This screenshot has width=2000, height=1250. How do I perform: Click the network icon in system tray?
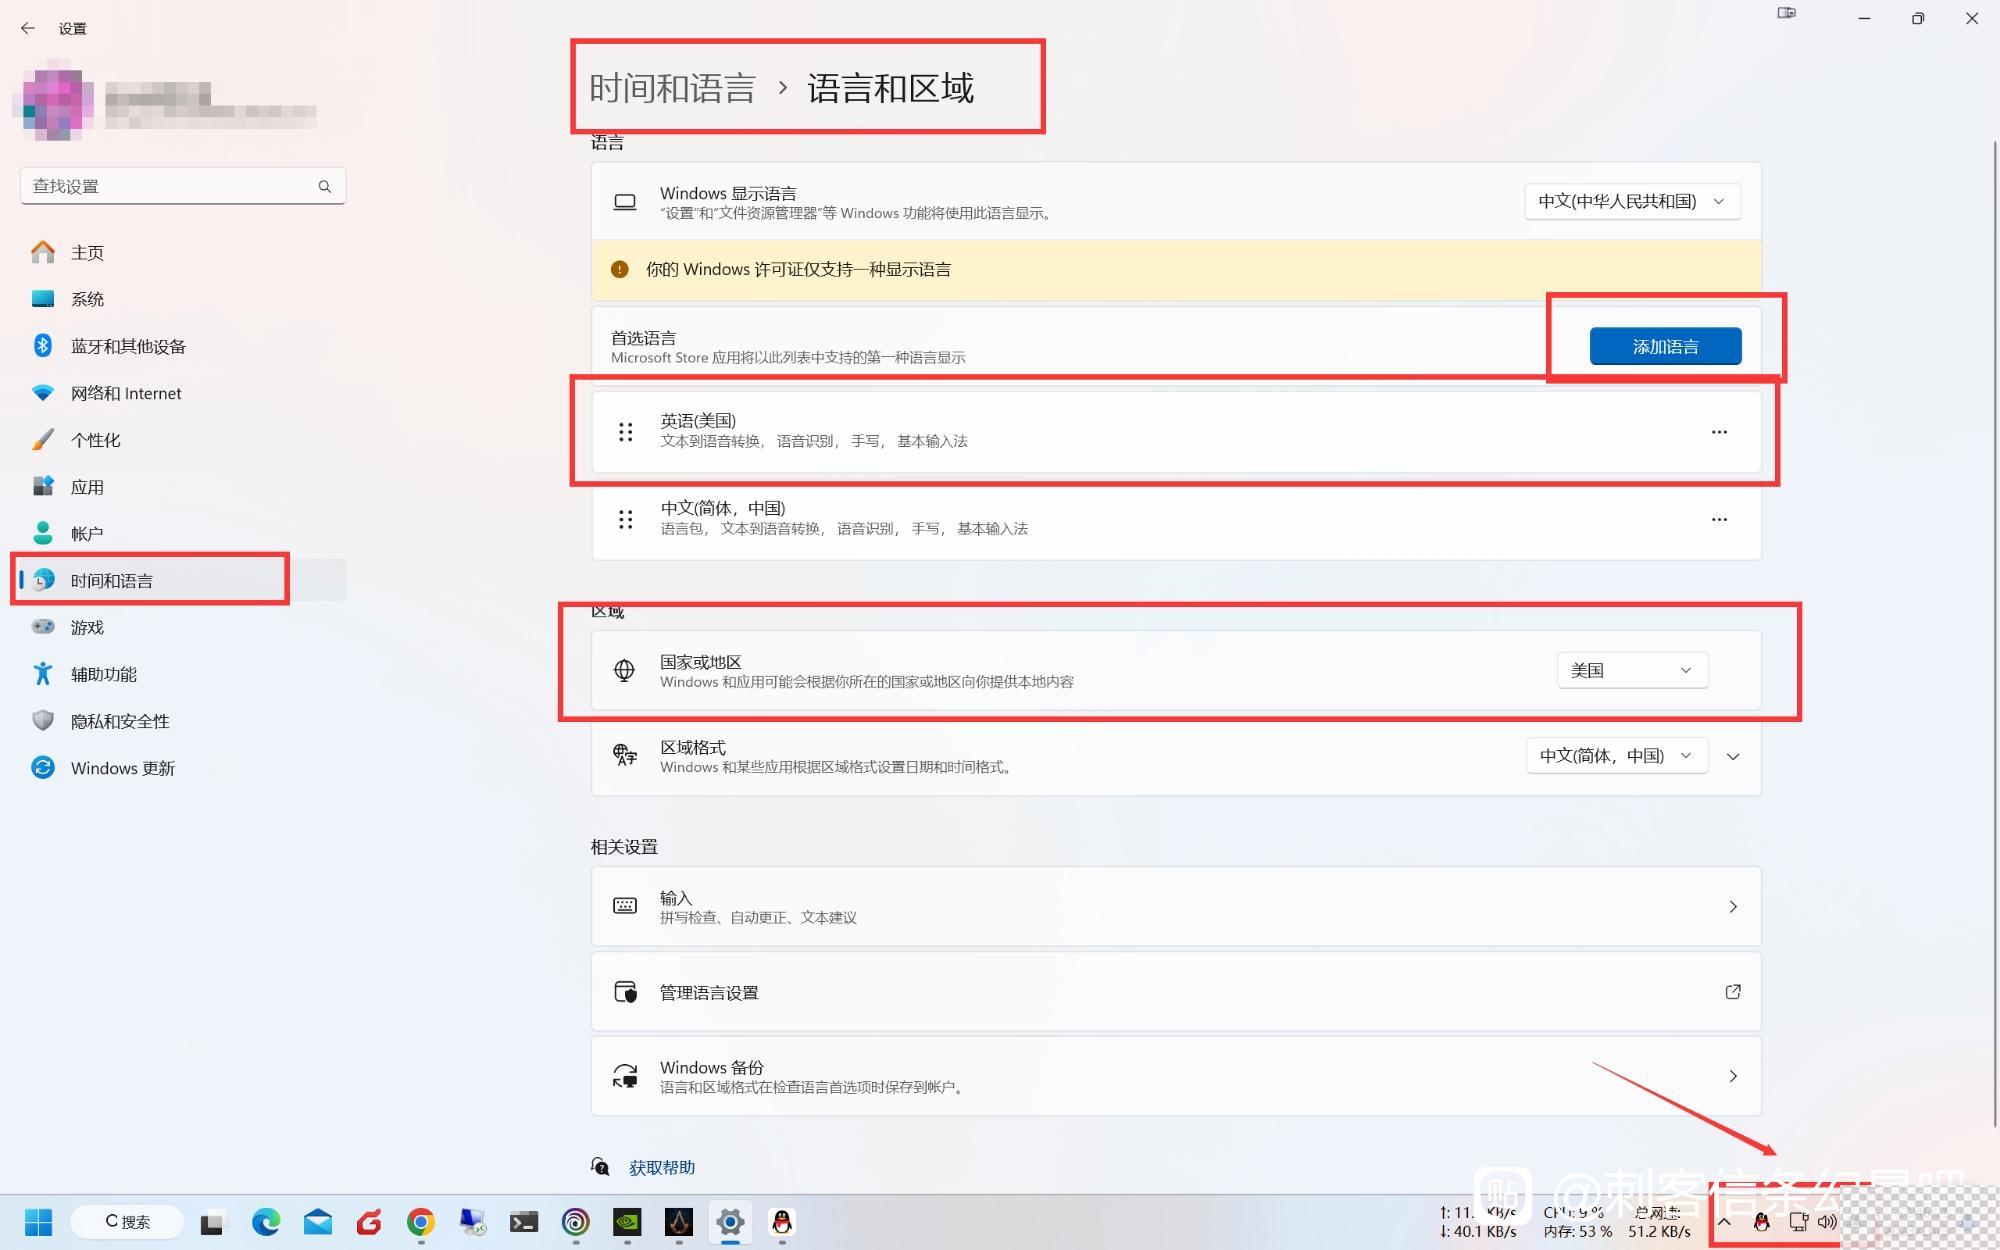tap(1798, 1222)
